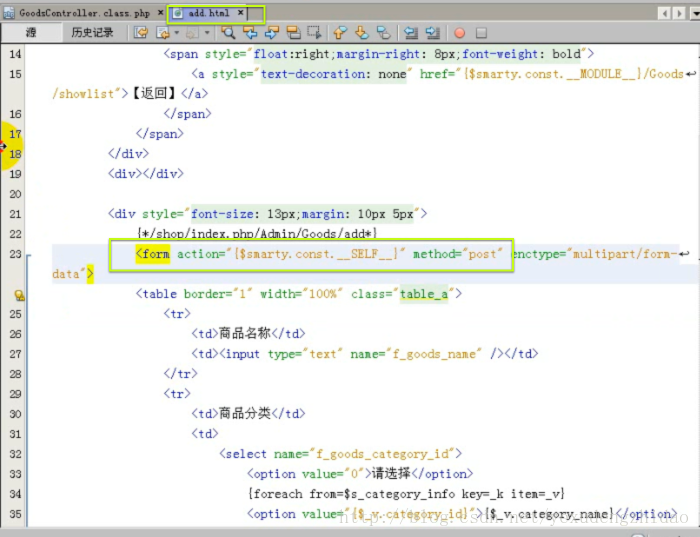Image resolution: width=700 pixels, height=537 pixels.
Task: Click line number 14 in the gutter
Action: [x=15, y=54]
